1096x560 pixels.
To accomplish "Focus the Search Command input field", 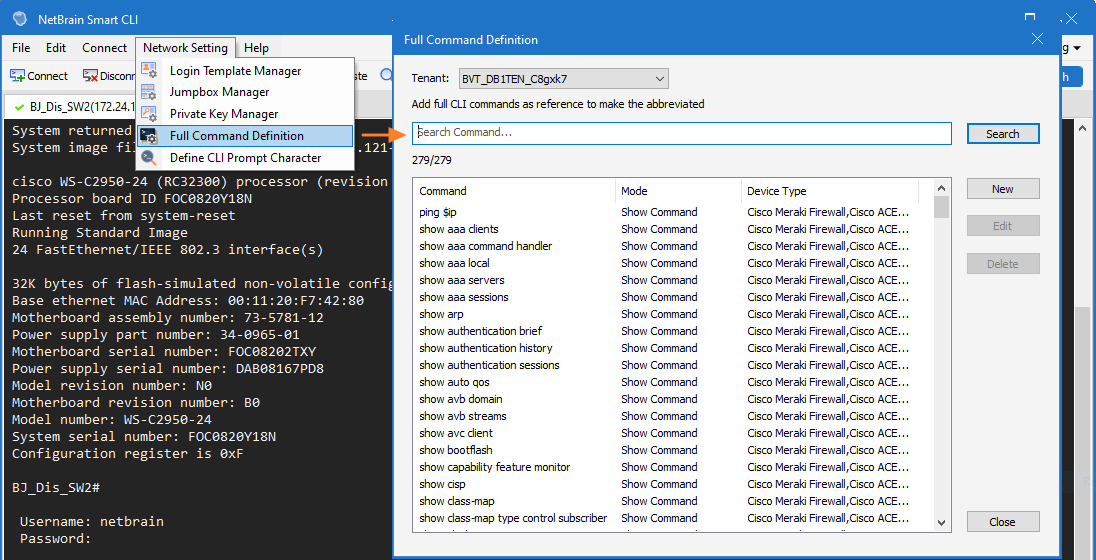I will coord(682,133).
